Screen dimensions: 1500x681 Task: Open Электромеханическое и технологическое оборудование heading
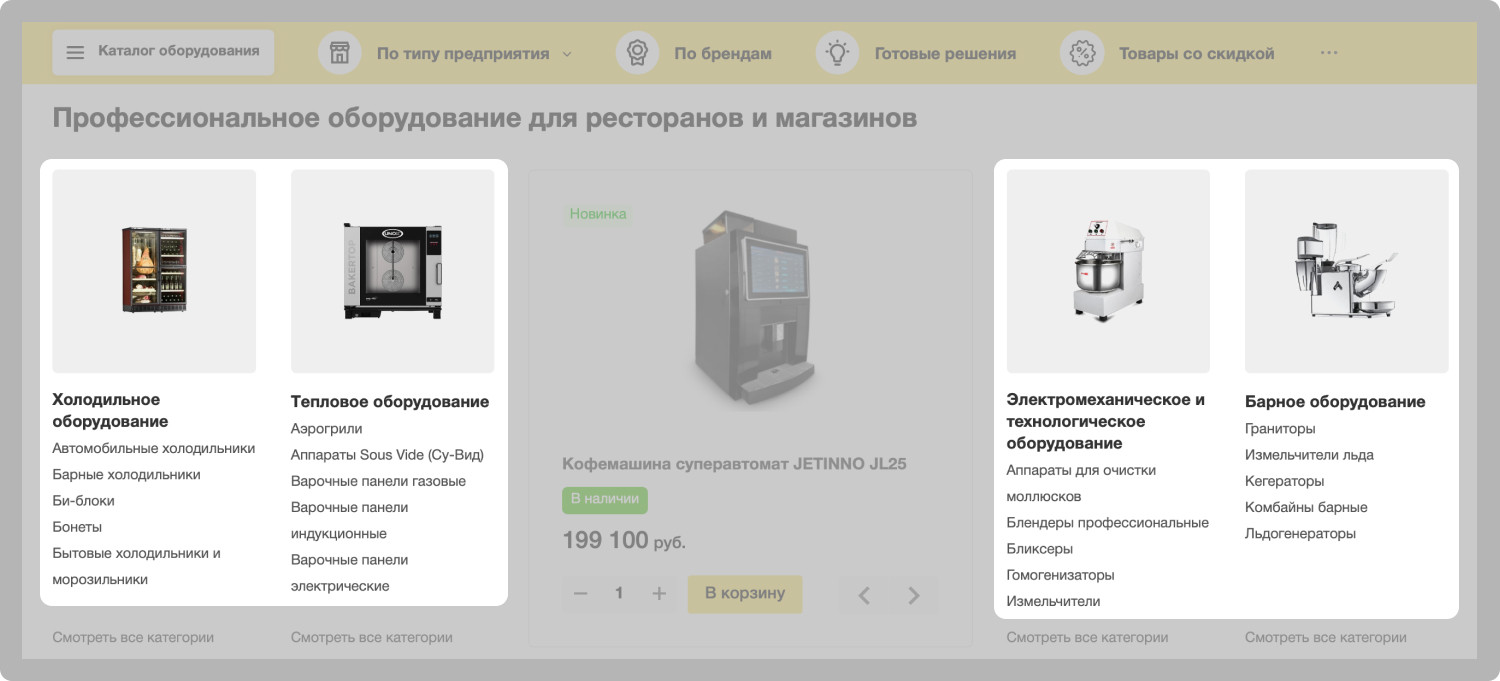[1106, 422]
